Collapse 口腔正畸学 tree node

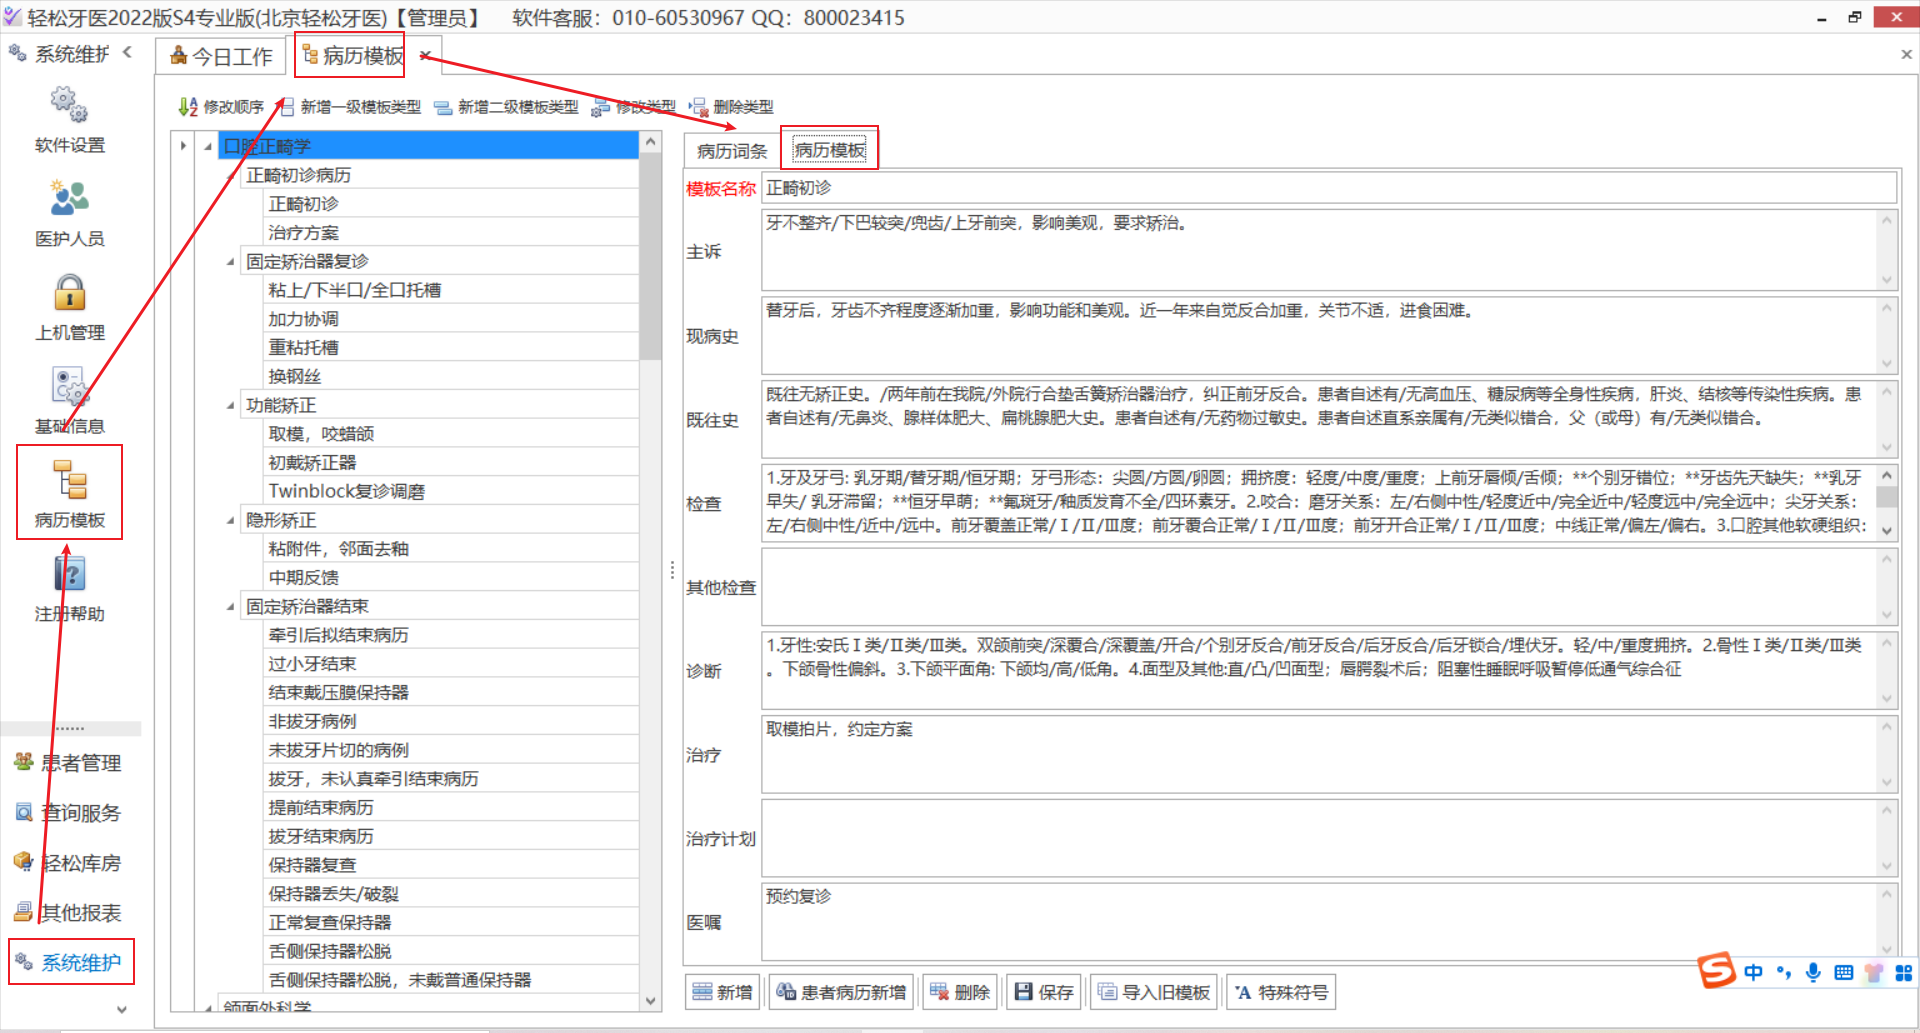pyautogui.click(x=208, y=147)
